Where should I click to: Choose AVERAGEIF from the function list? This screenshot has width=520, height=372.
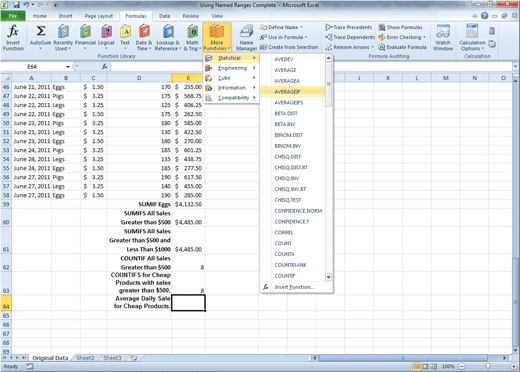292,92
